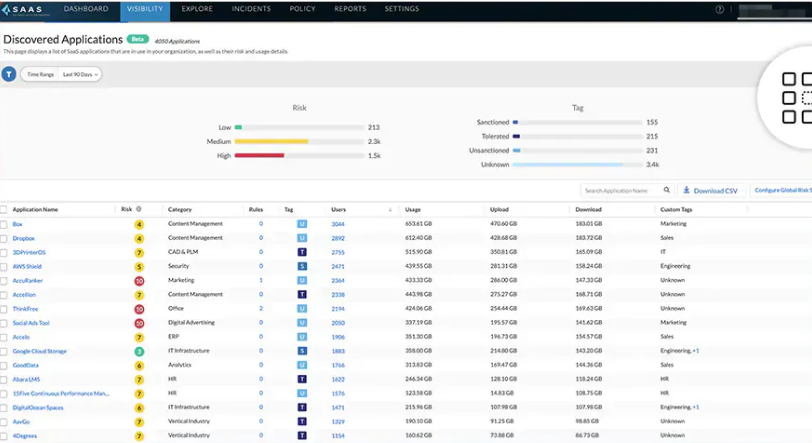
Task: Click the Medium risk yellow bar
Action: point(271,141)
